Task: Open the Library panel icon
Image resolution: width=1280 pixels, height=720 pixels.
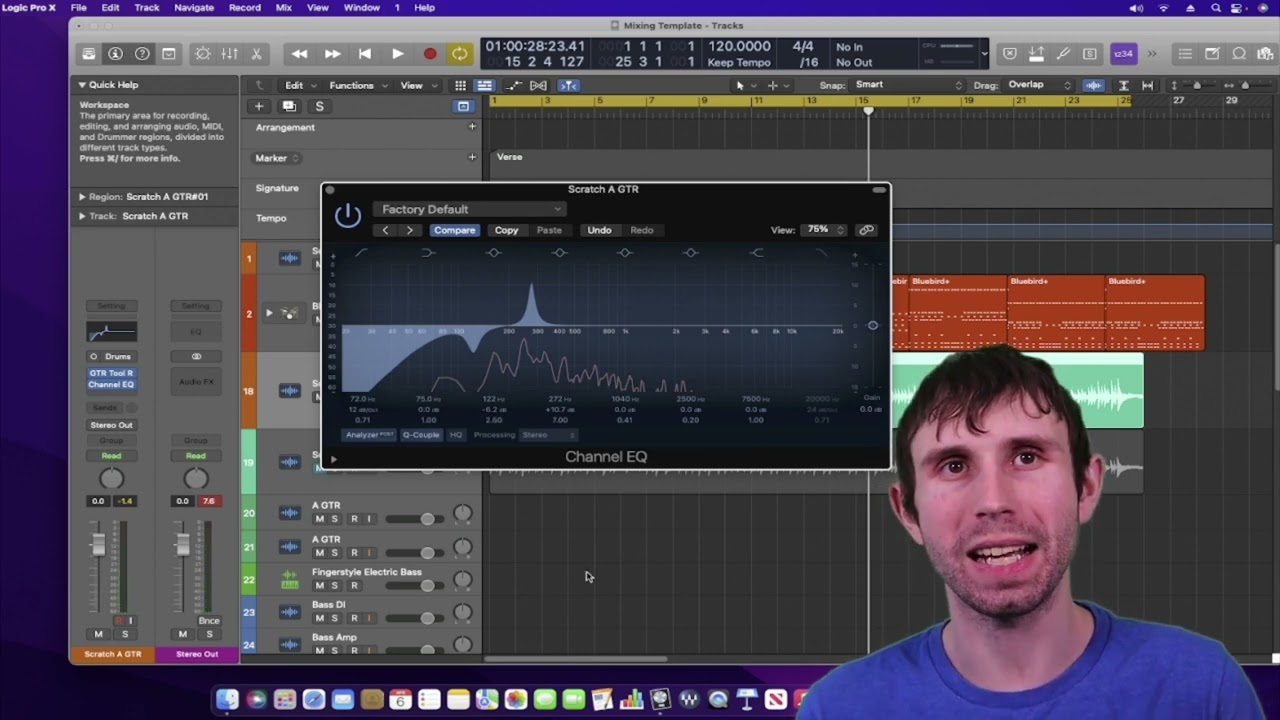Action: 89,54
